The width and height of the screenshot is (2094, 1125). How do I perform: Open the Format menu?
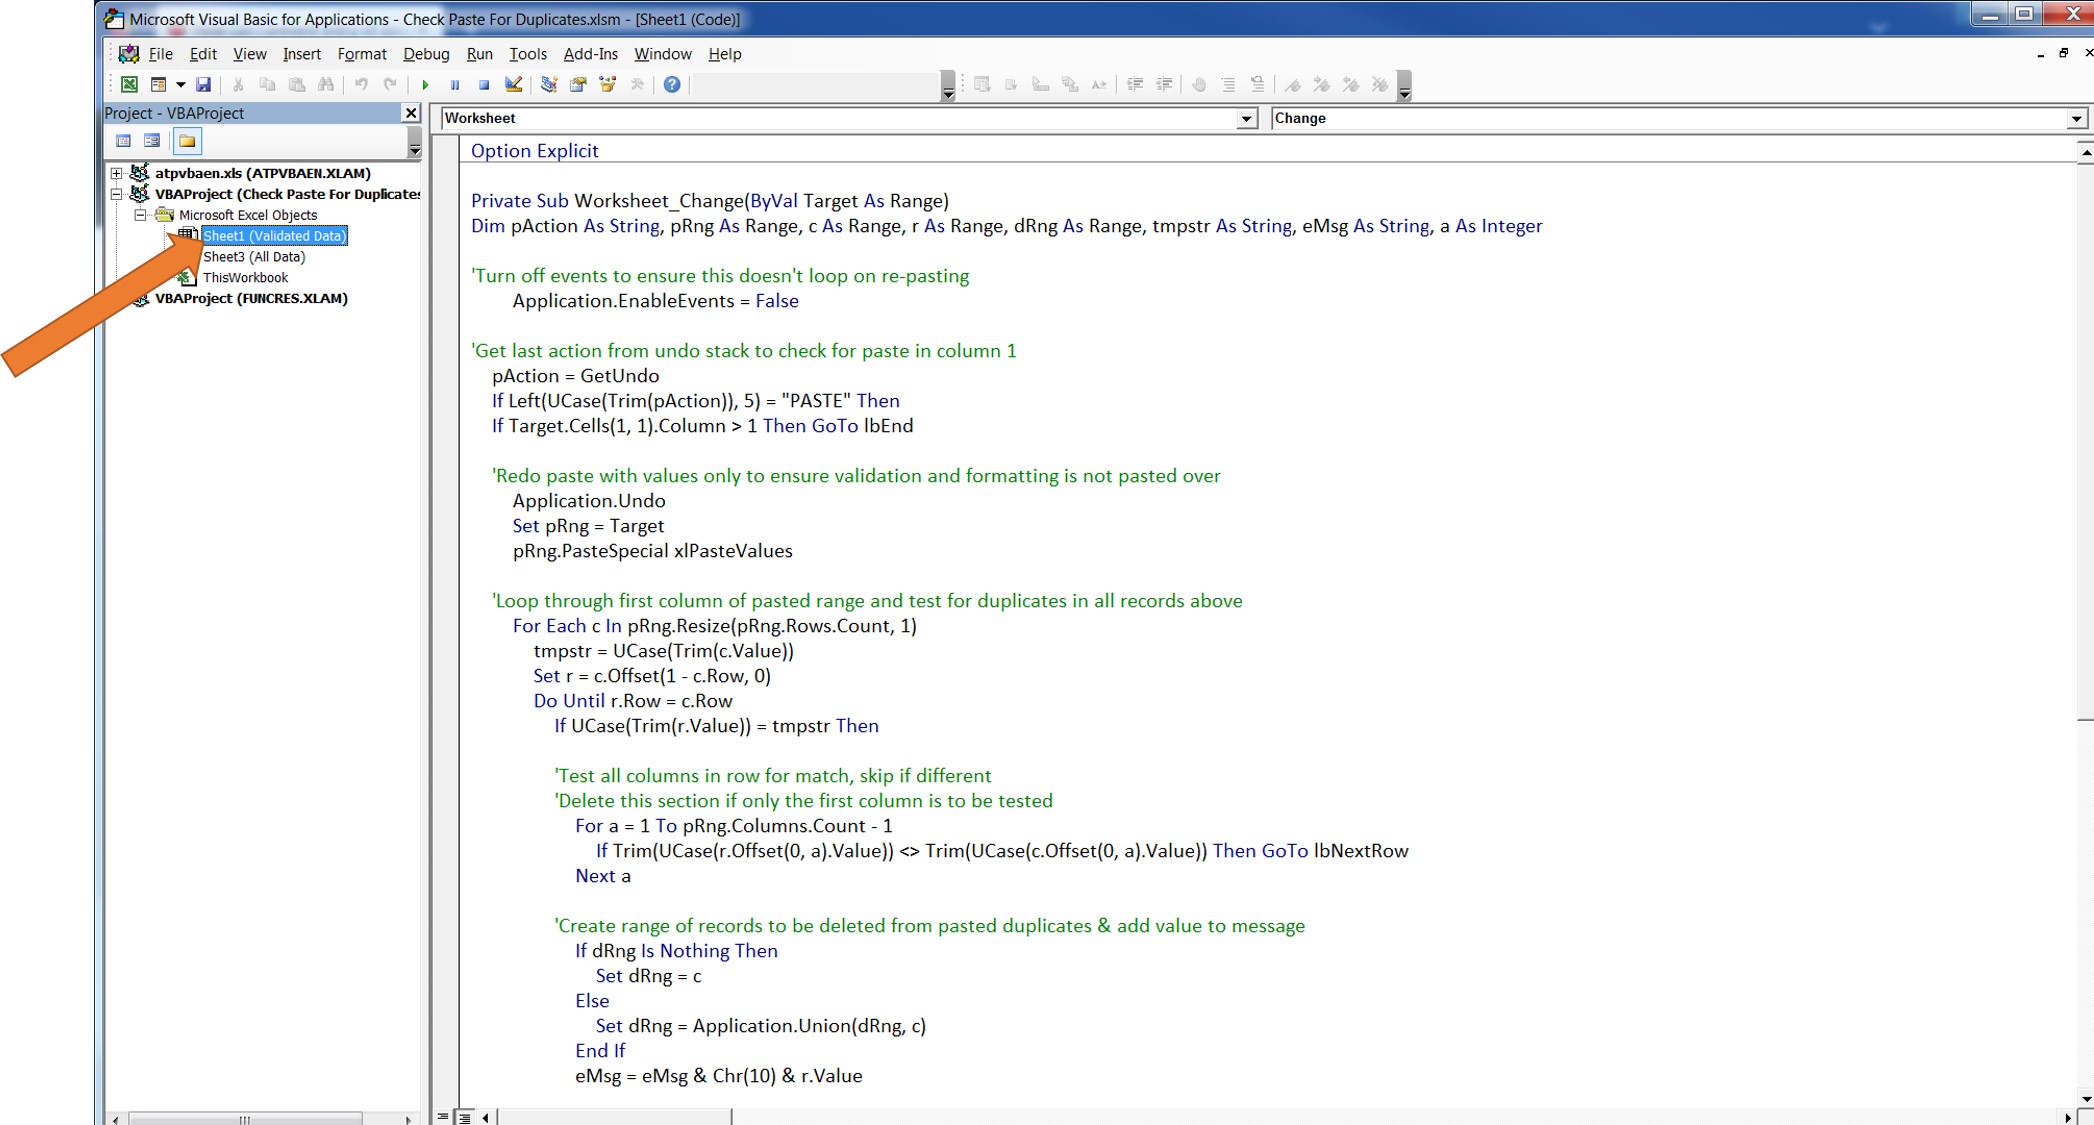(362, 54)
